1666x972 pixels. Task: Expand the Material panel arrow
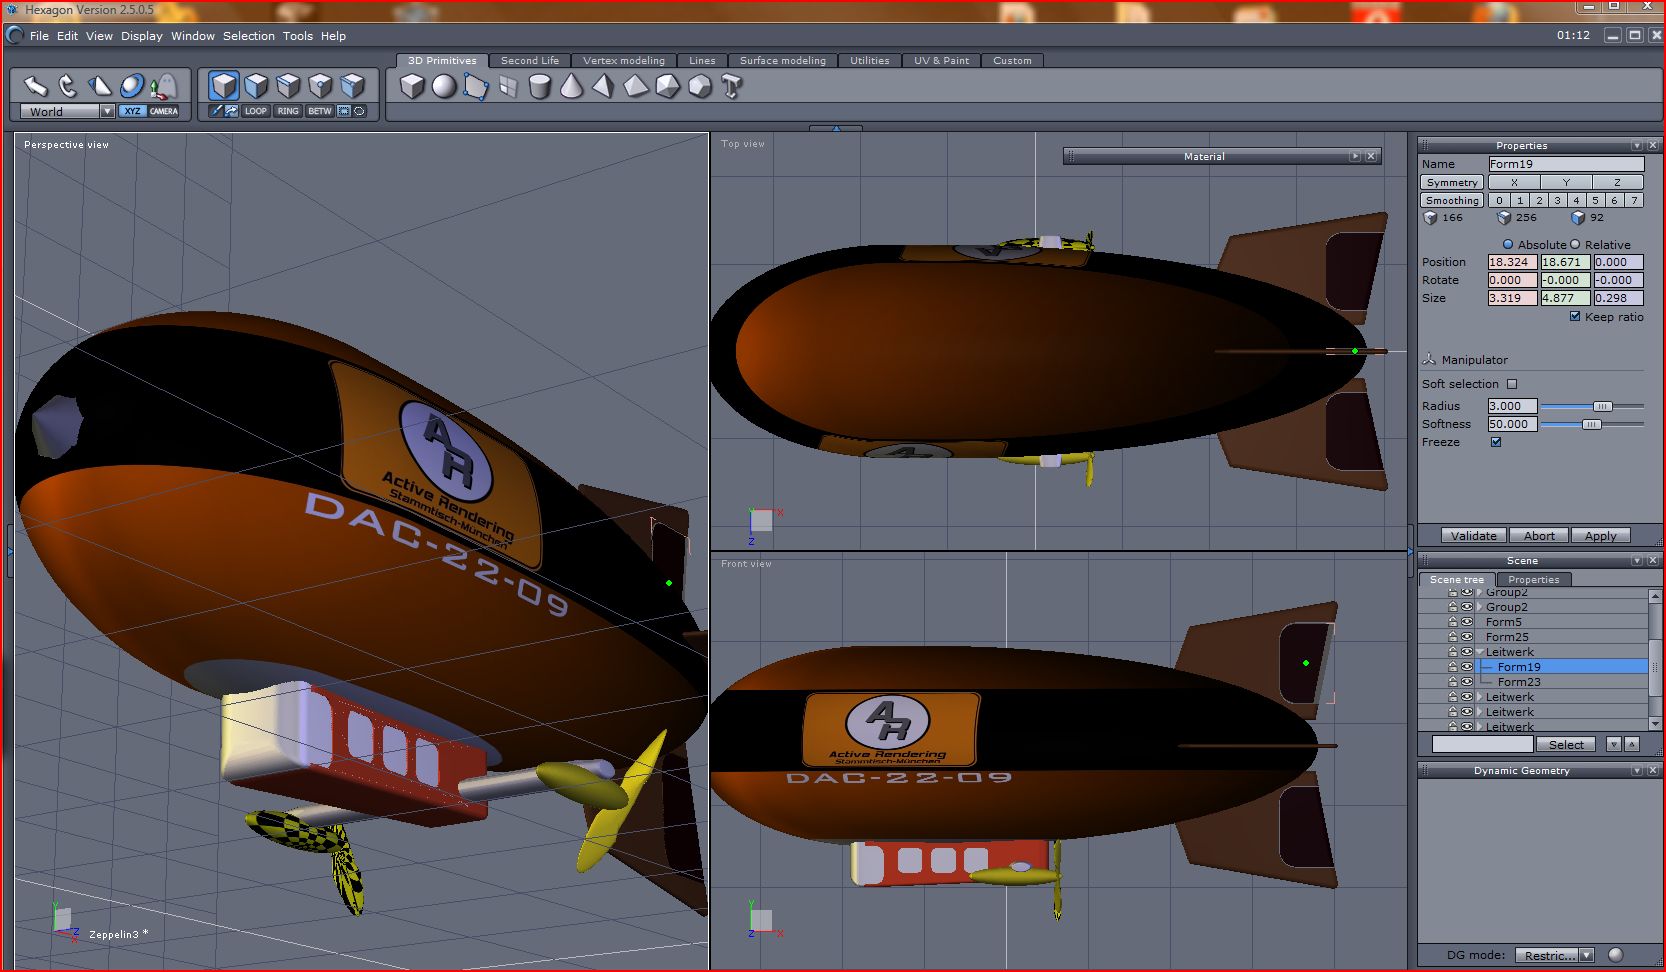pyautogui.click(x=1355, y=156)
